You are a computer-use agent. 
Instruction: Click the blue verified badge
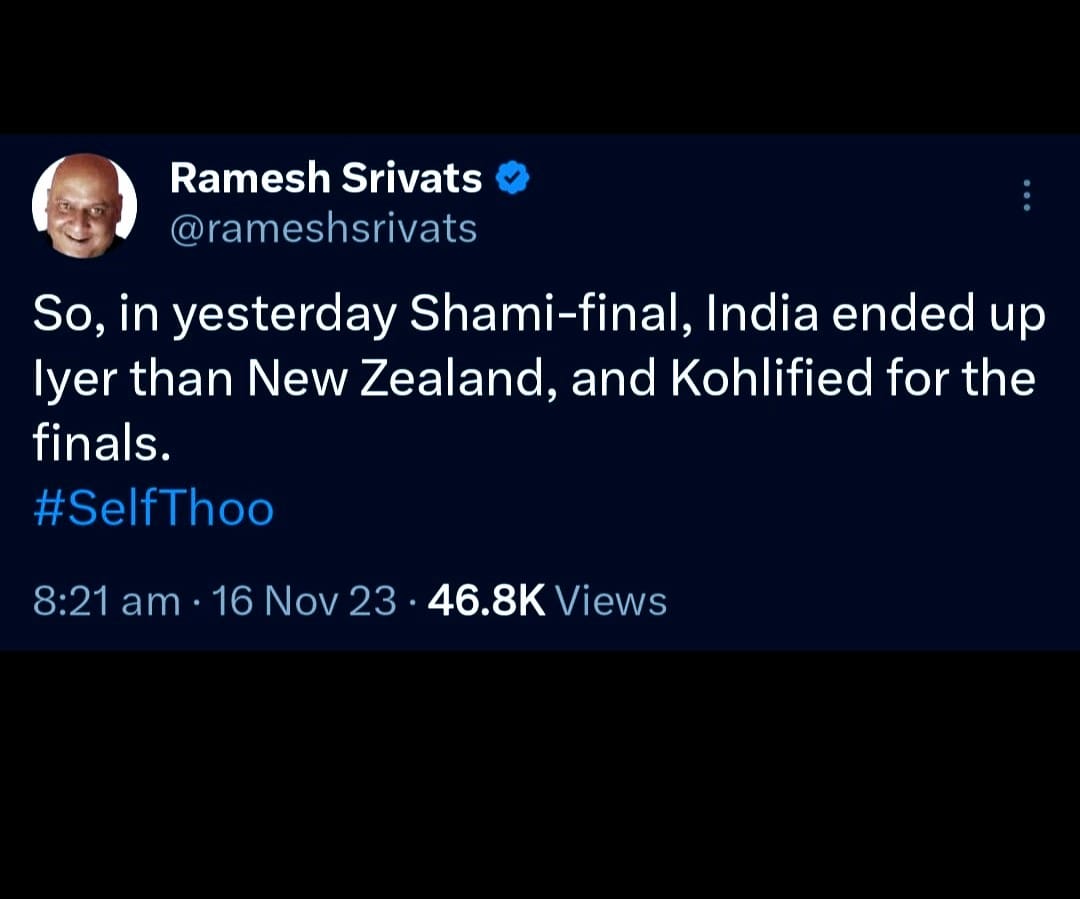512,178
